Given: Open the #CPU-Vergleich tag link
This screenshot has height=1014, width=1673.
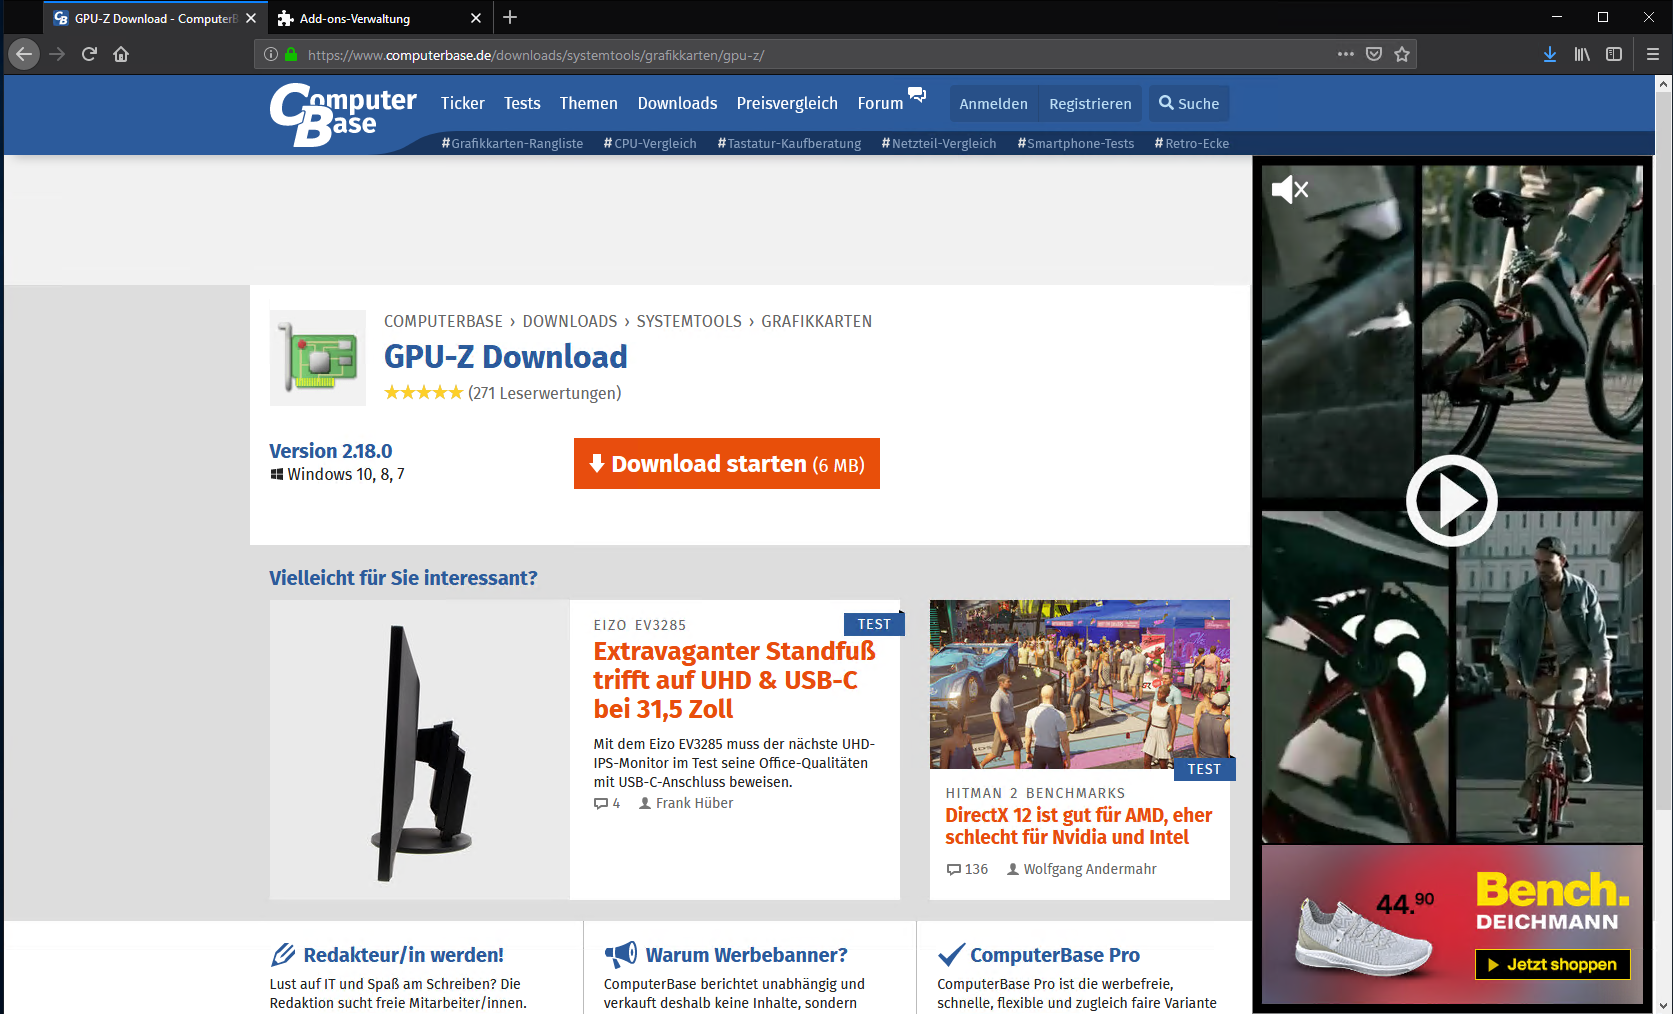Looking at the screenshot, I should [650, 143].
